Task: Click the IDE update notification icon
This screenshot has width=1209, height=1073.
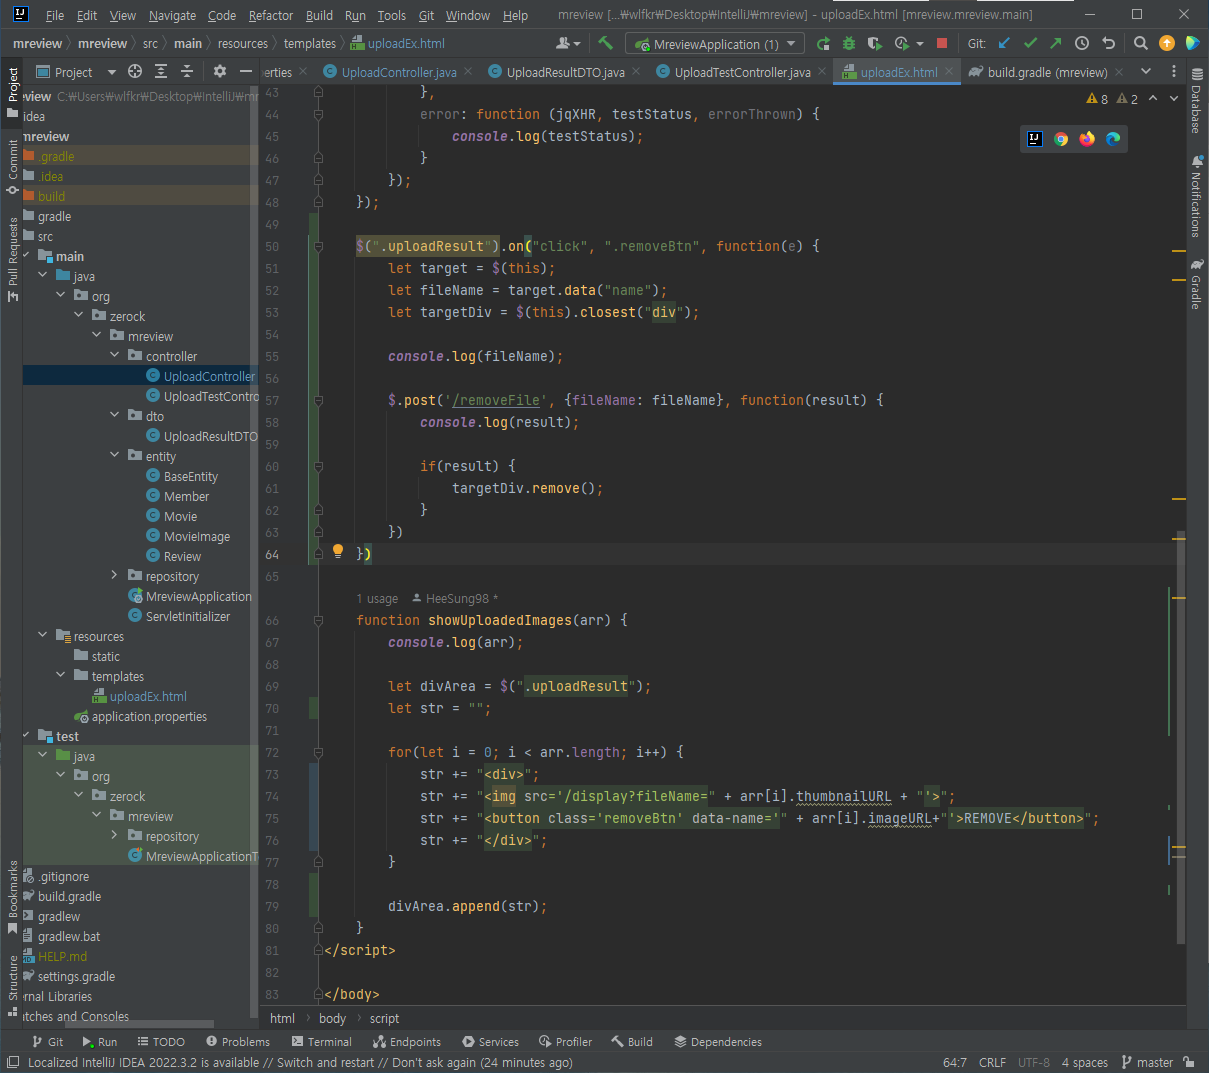Action: [x=1167, y=43]
